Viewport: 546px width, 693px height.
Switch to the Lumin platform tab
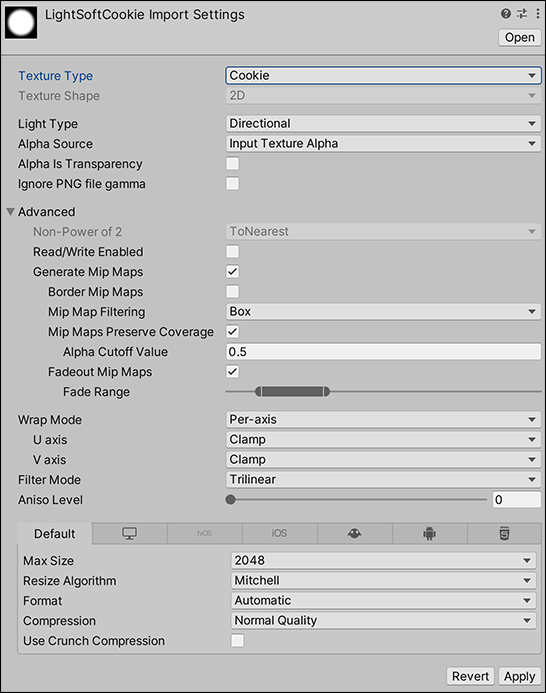pos(355,533)
